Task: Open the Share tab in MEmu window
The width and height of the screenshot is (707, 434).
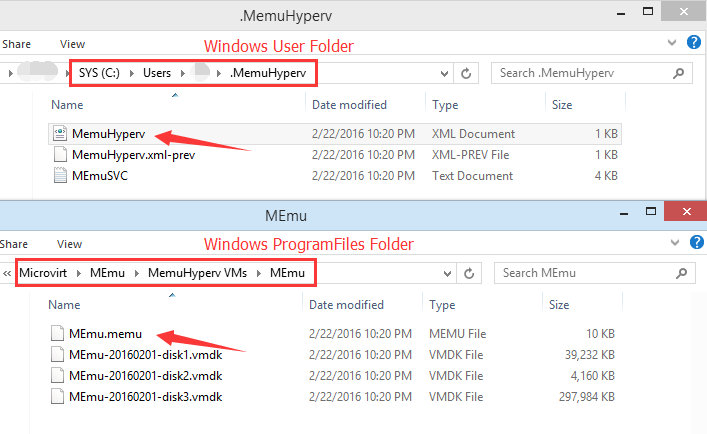Action: click(15, 243)
